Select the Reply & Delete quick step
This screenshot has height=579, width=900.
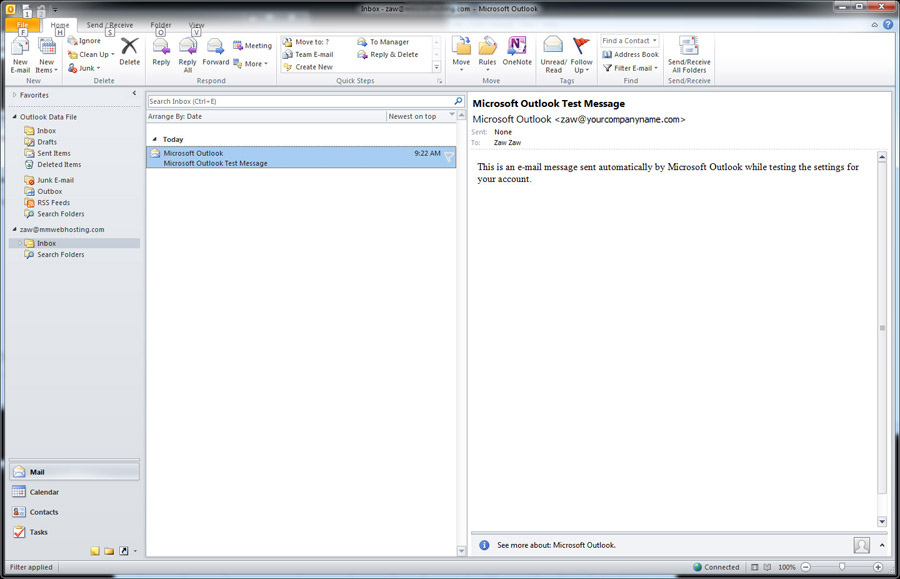388,55
